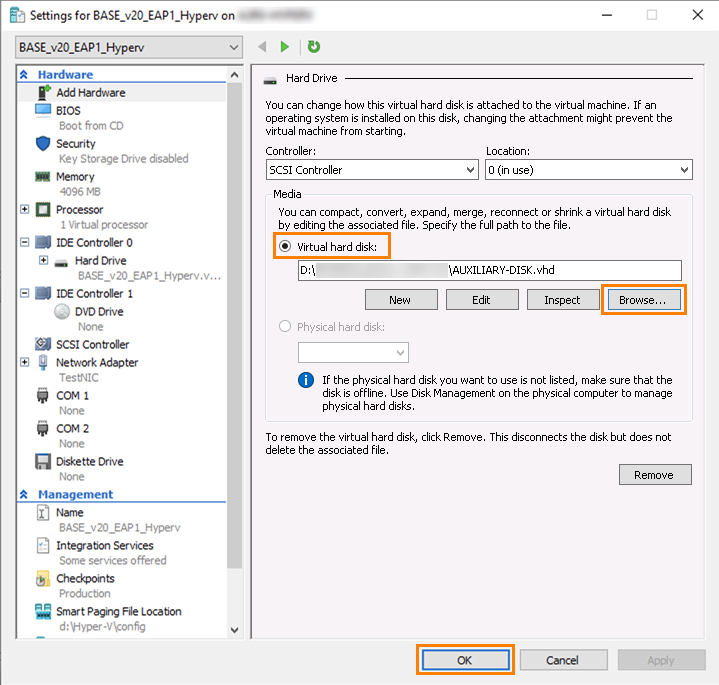Select the BIOS hardware item
Viewport: 719px width, 685px height.
pyautogui.click(x=68, y=110)
